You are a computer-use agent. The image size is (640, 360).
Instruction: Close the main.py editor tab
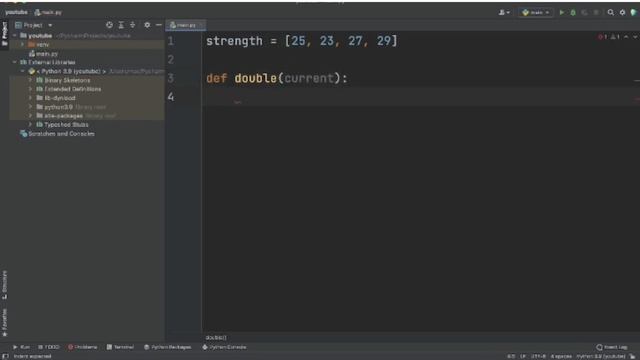point(202,25)
